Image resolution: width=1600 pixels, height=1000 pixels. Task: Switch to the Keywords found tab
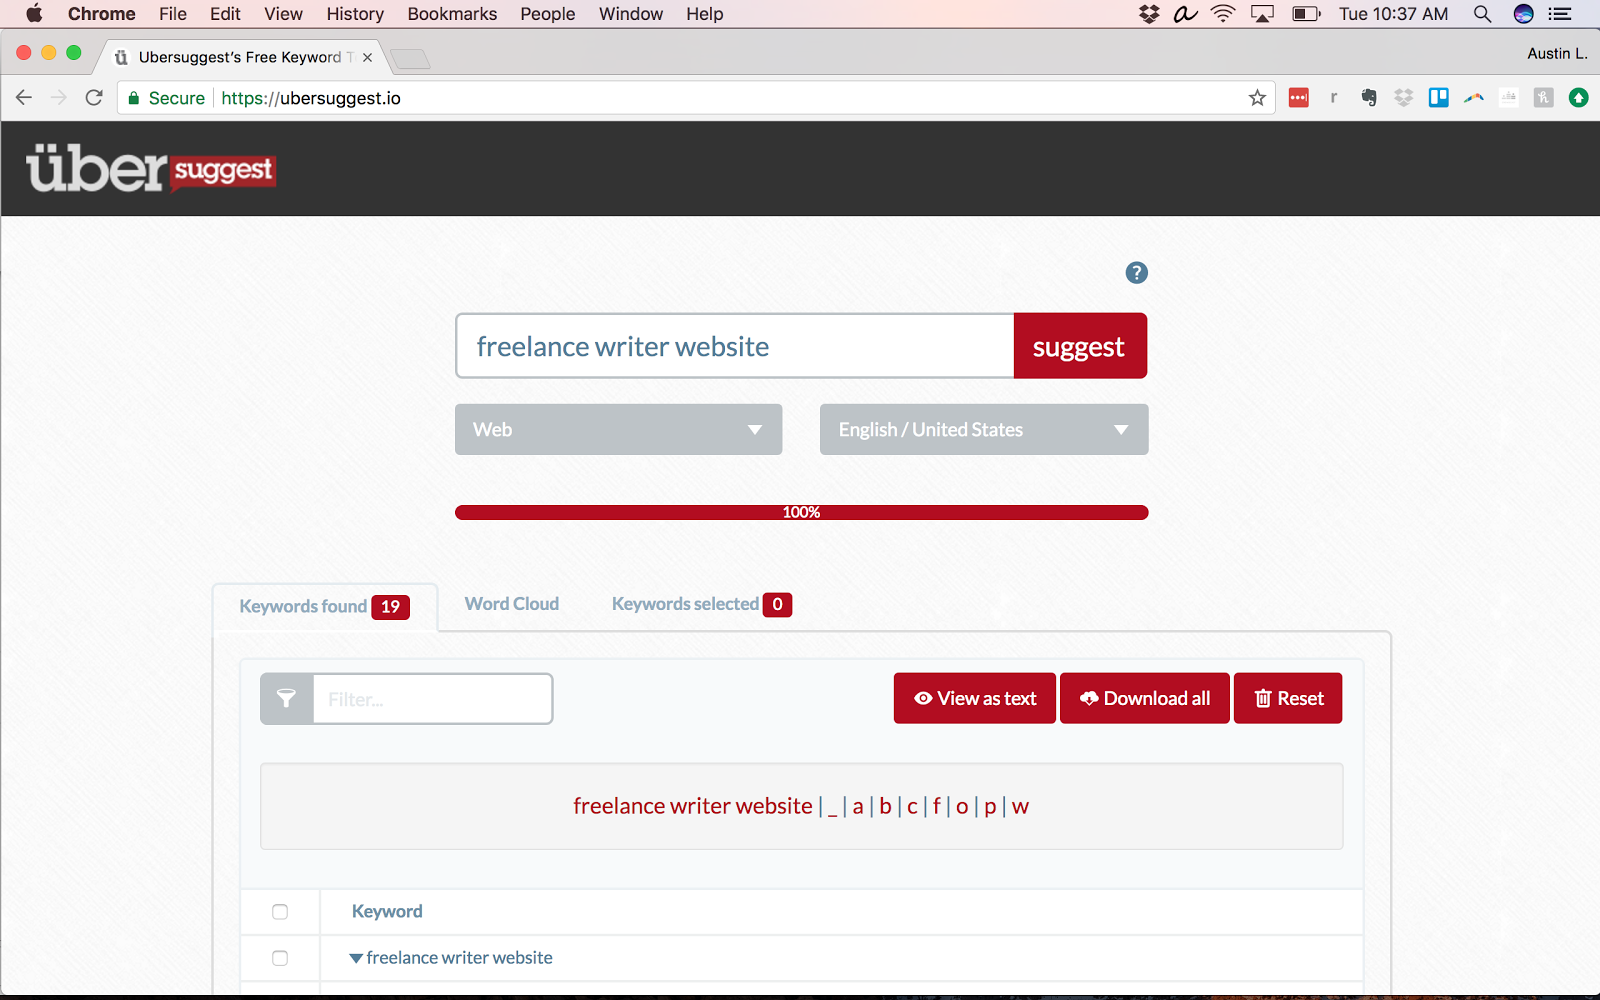325,607
